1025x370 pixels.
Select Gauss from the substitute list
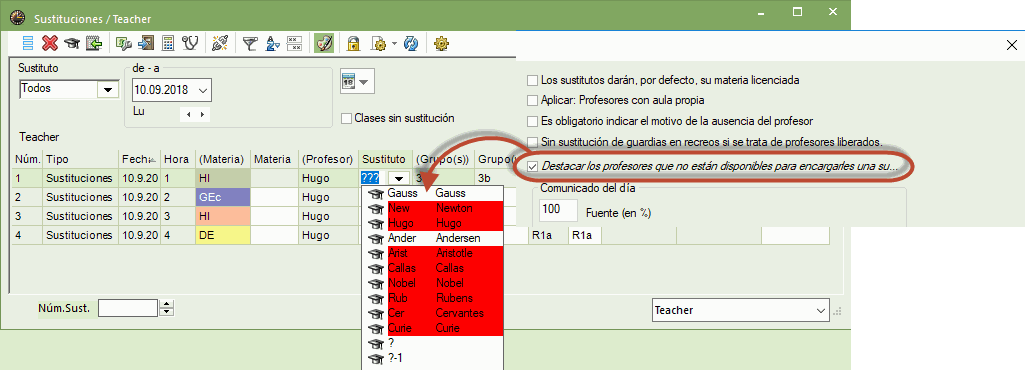pyautogui.click(x=432, y=193)
